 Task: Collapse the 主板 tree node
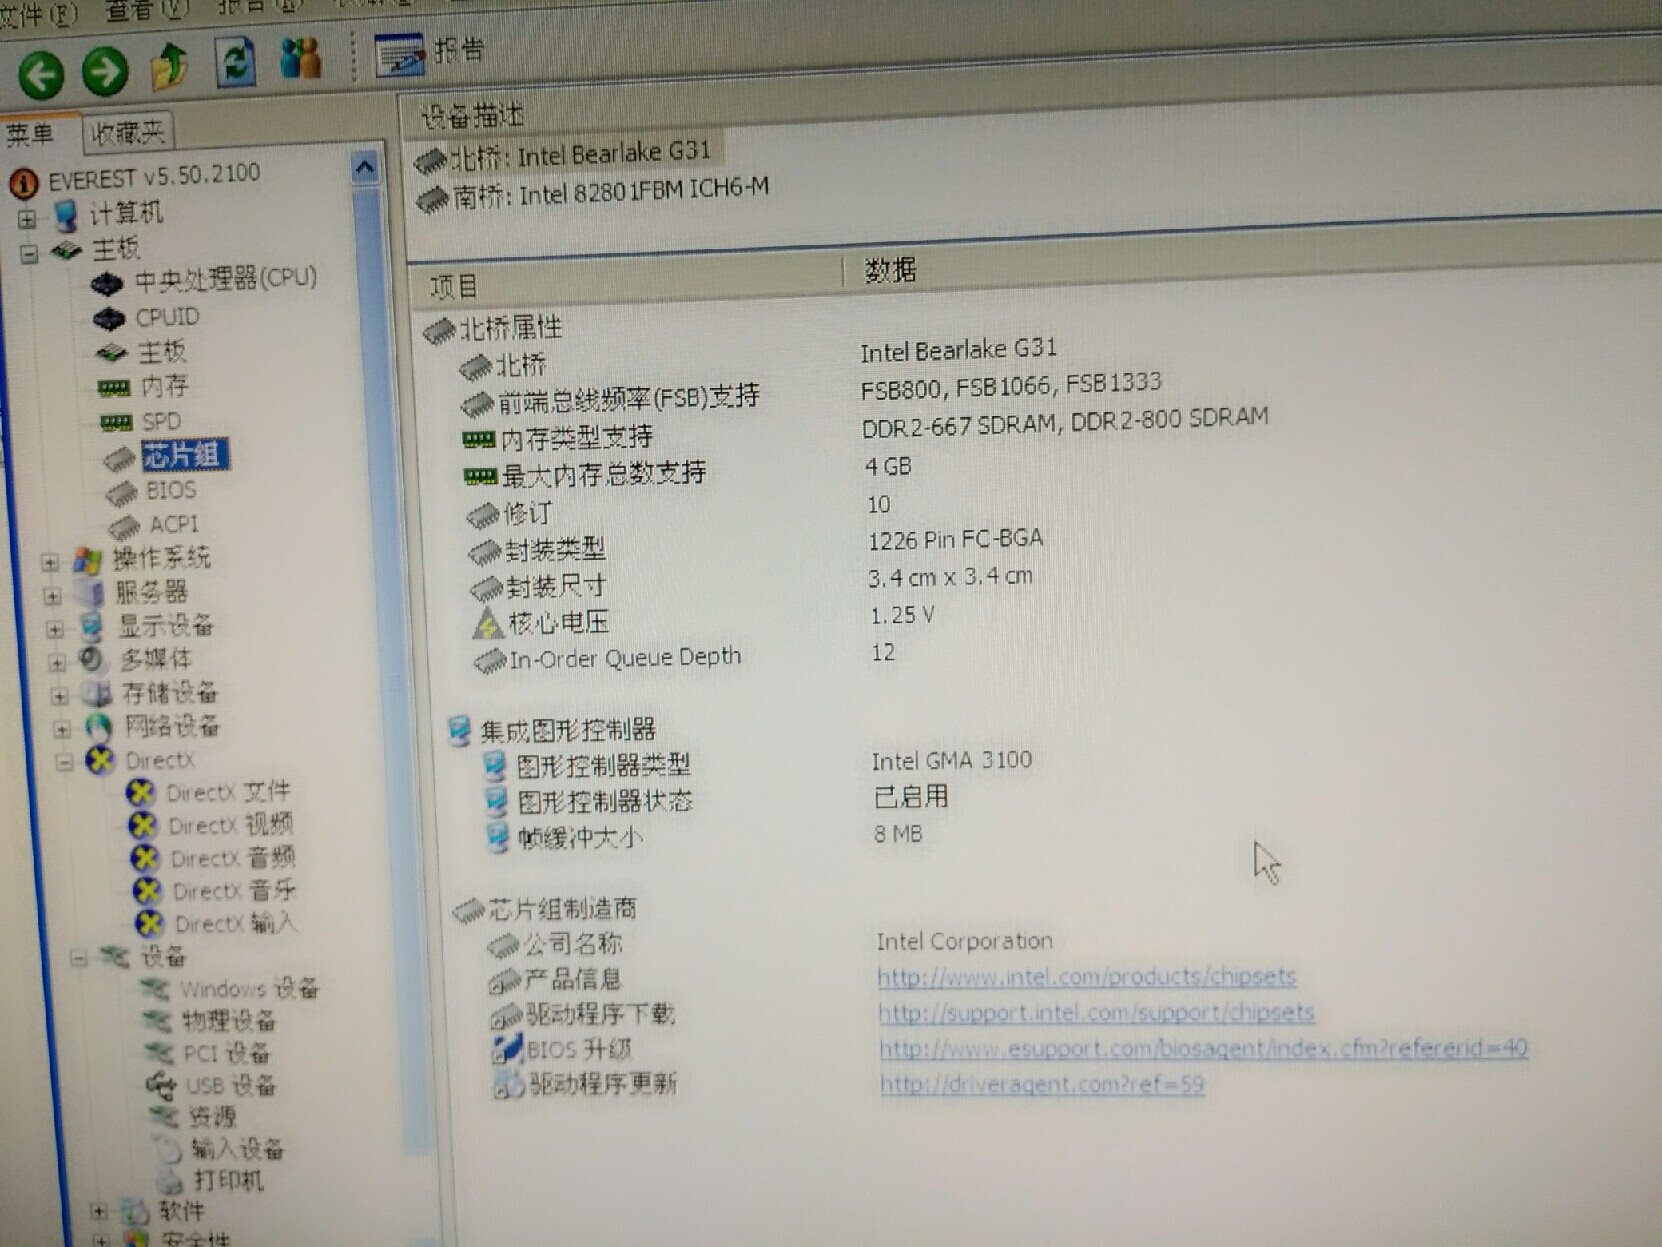pos(29,254)
